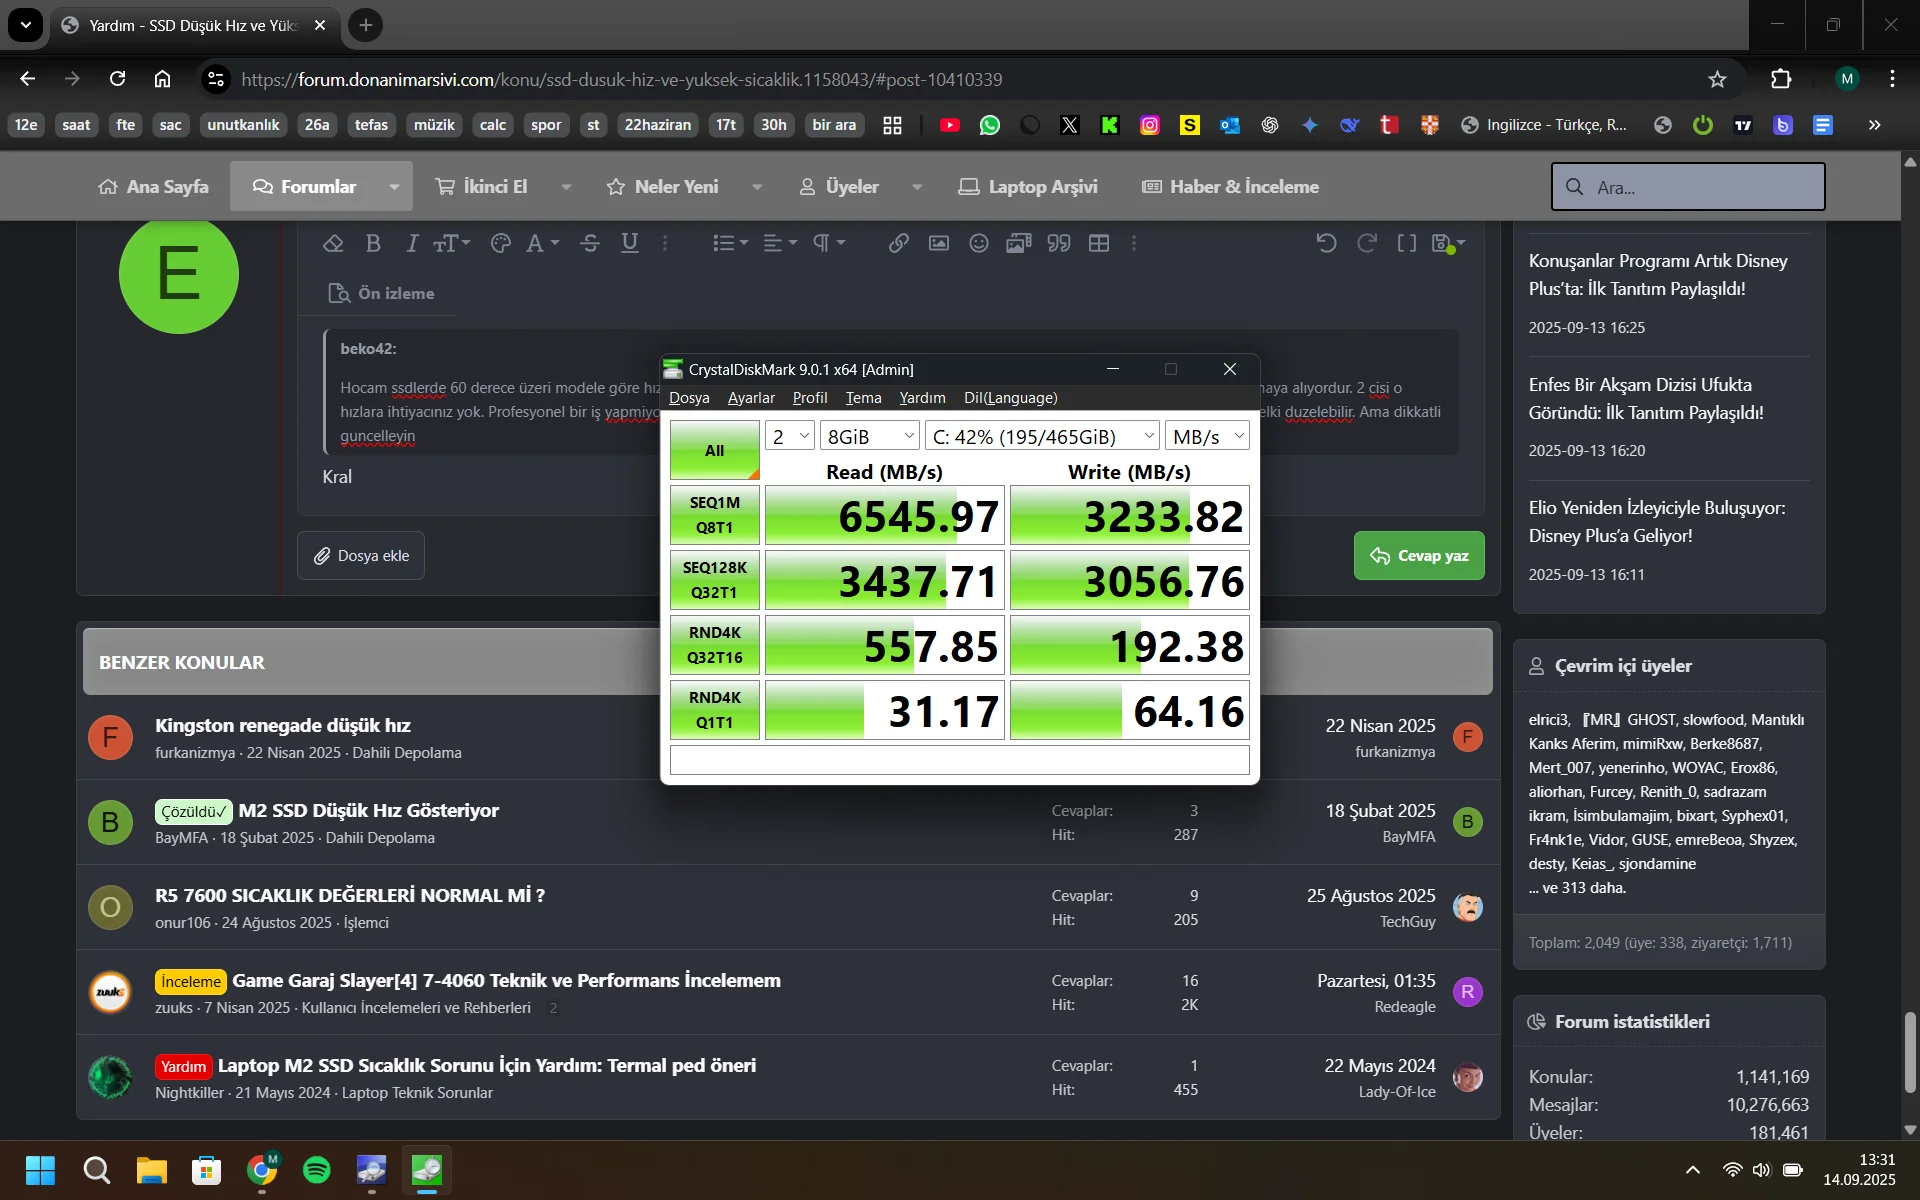
Task: Insert a table in editor
Action: [x=1099, y=243]
